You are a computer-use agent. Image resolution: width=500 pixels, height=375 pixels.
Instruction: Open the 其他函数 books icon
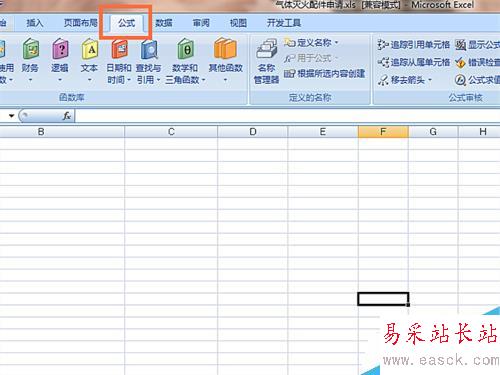point(225,50)
